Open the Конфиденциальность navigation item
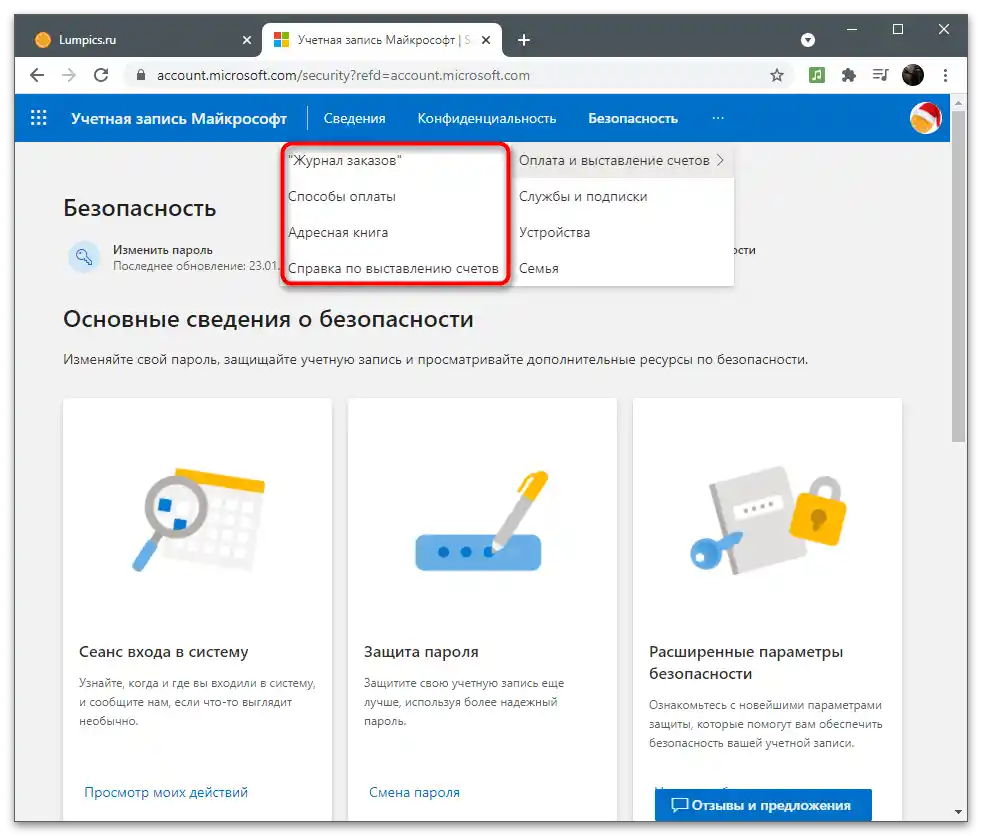Screen dimensions: 982x836 click(487, 118)
